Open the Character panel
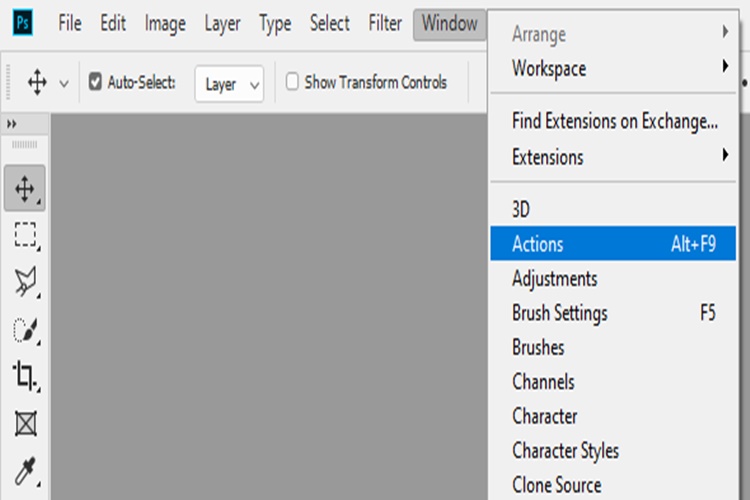This screenshot has height=500, width=750. click(613, 416)
